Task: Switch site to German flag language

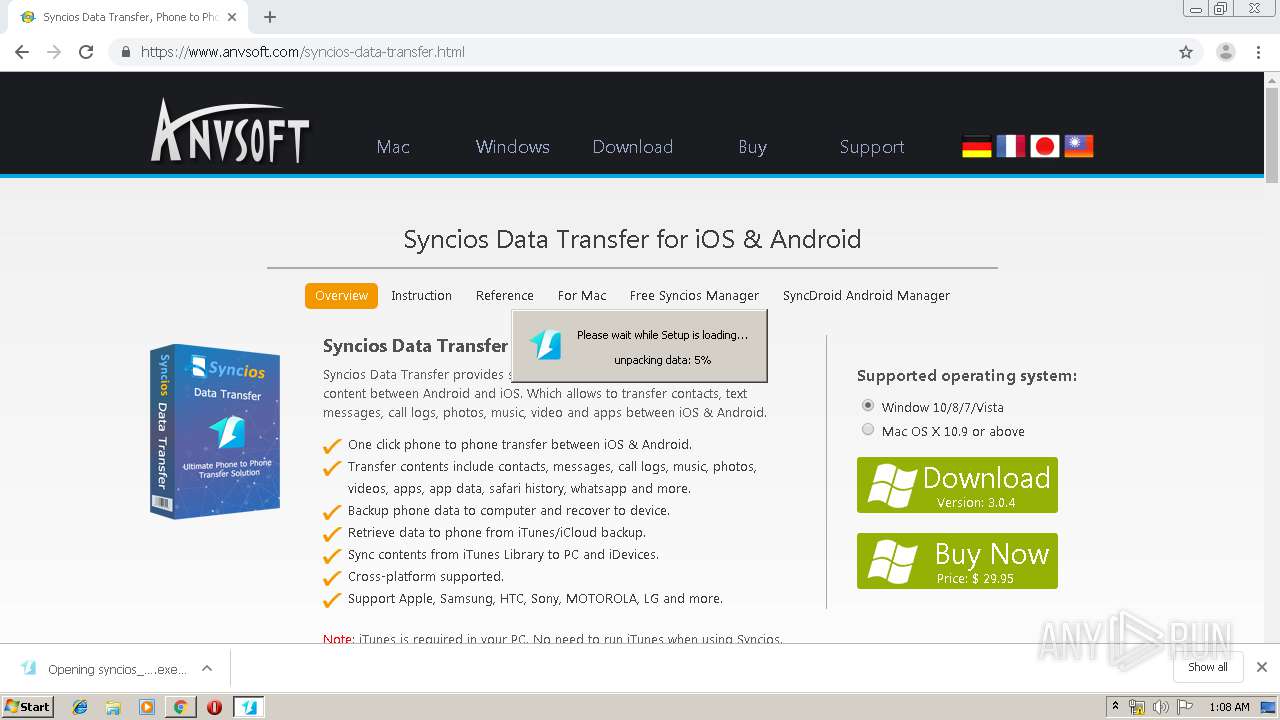Action: point(976,147)
